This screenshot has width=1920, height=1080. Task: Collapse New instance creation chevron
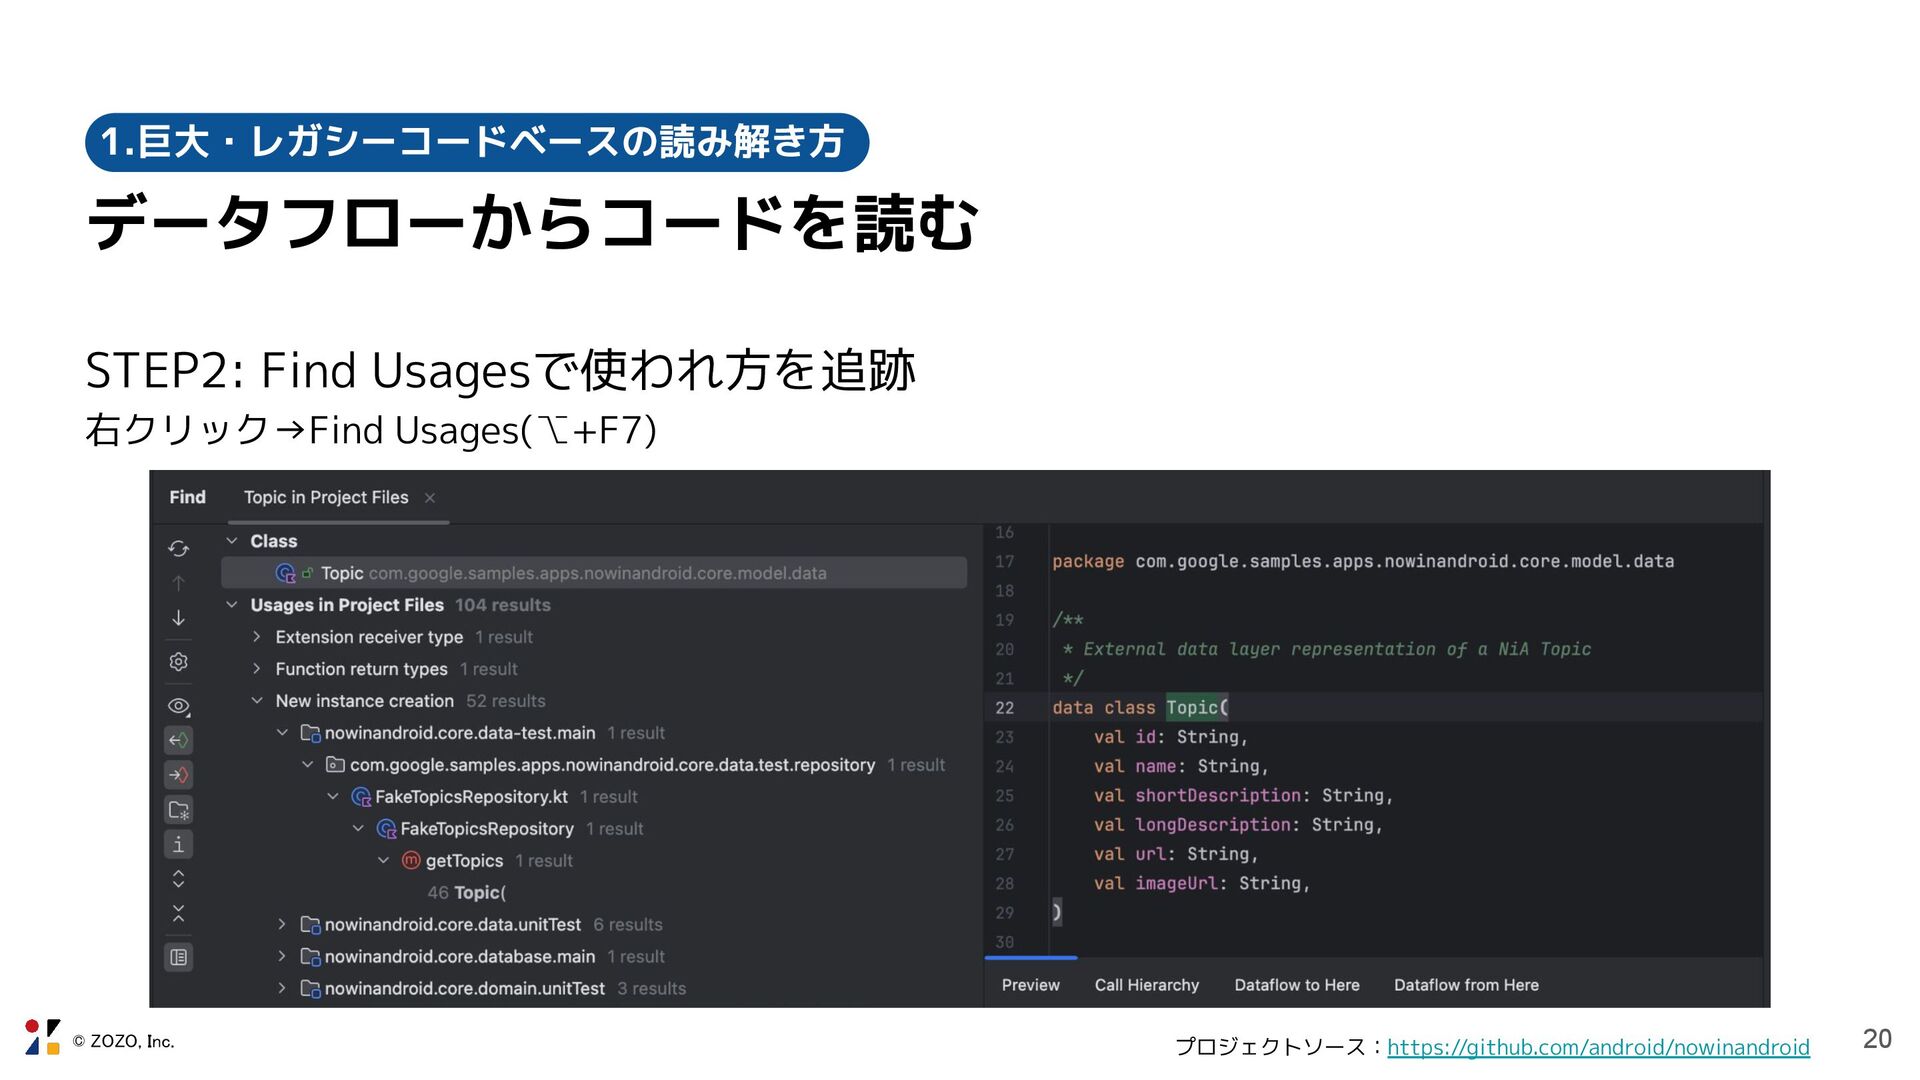click(257, 701)
